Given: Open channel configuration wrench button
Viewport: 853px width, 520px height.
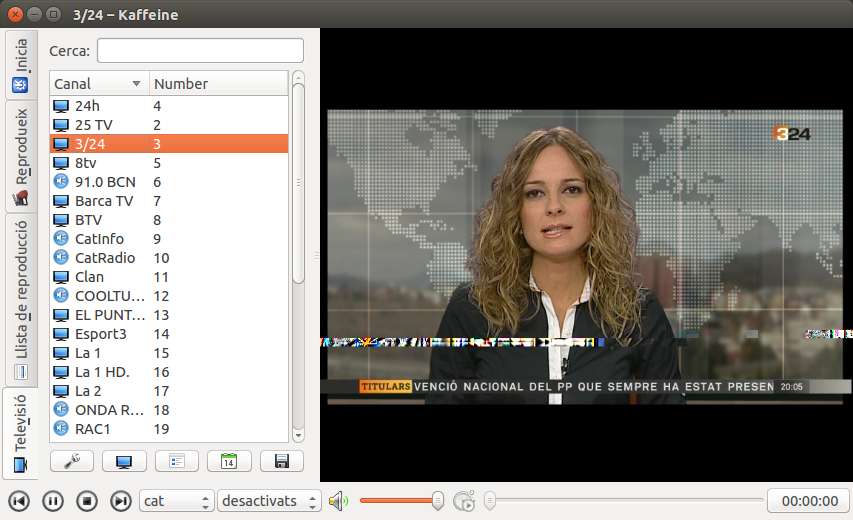Looking at the screenshot, I should (x=71, y=461).
